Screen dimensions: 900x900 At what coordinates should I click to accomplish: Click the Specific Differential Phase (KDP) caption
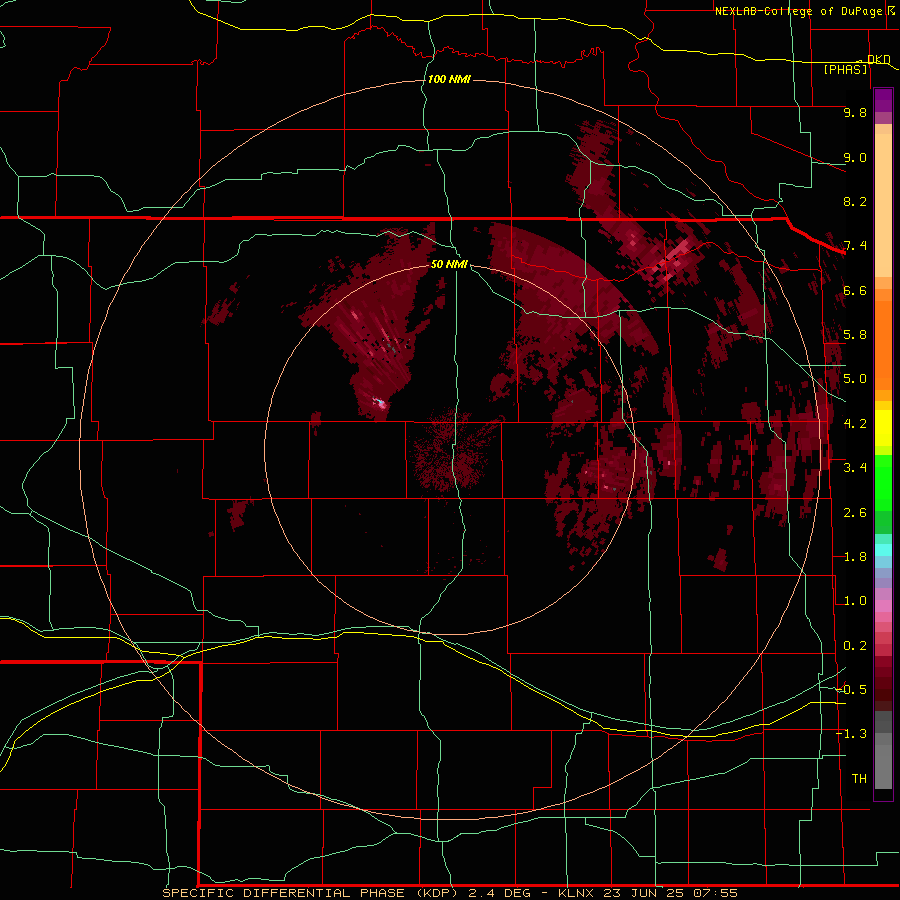pos(310,893)
